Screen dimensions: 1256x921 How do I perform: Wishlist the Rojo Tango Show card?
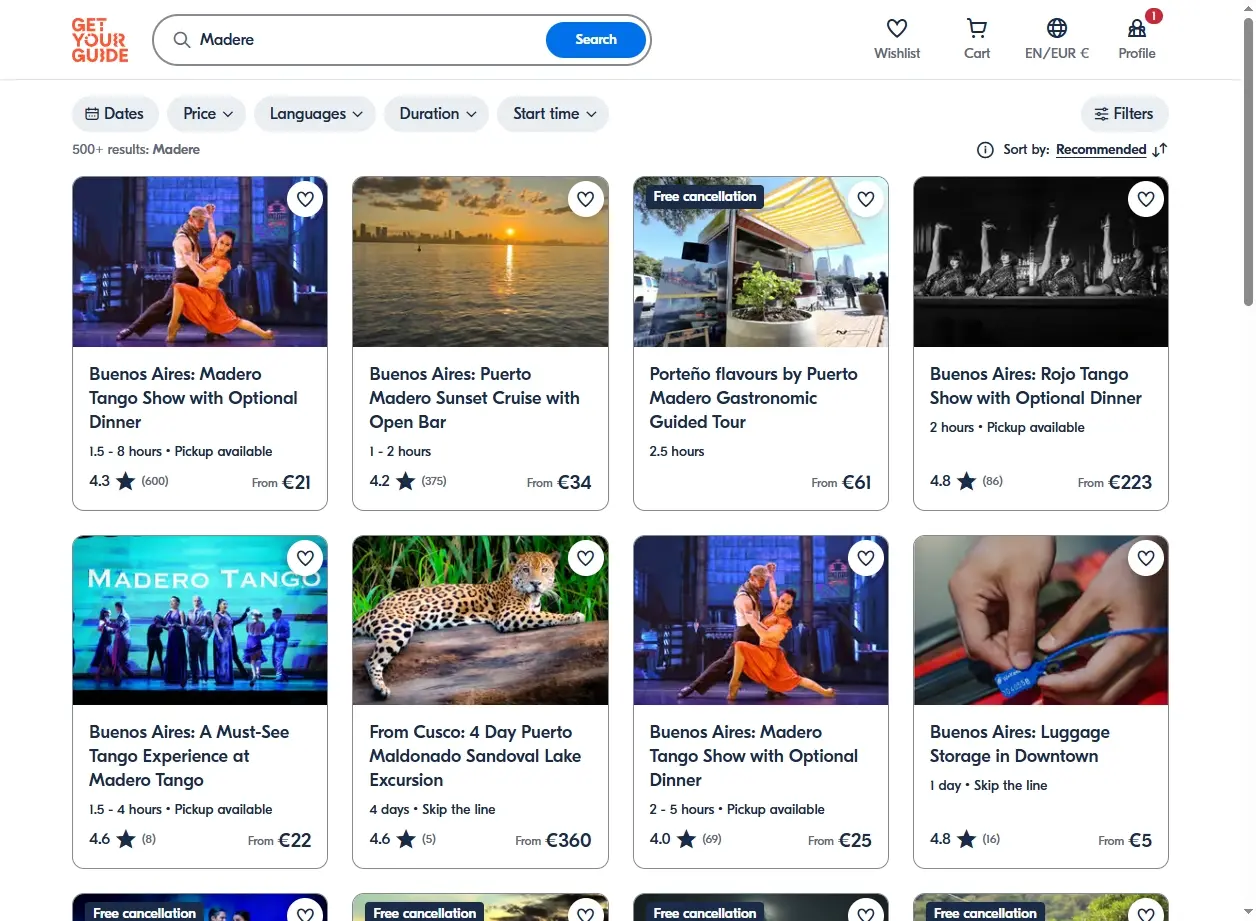(x=1146, y=199)
